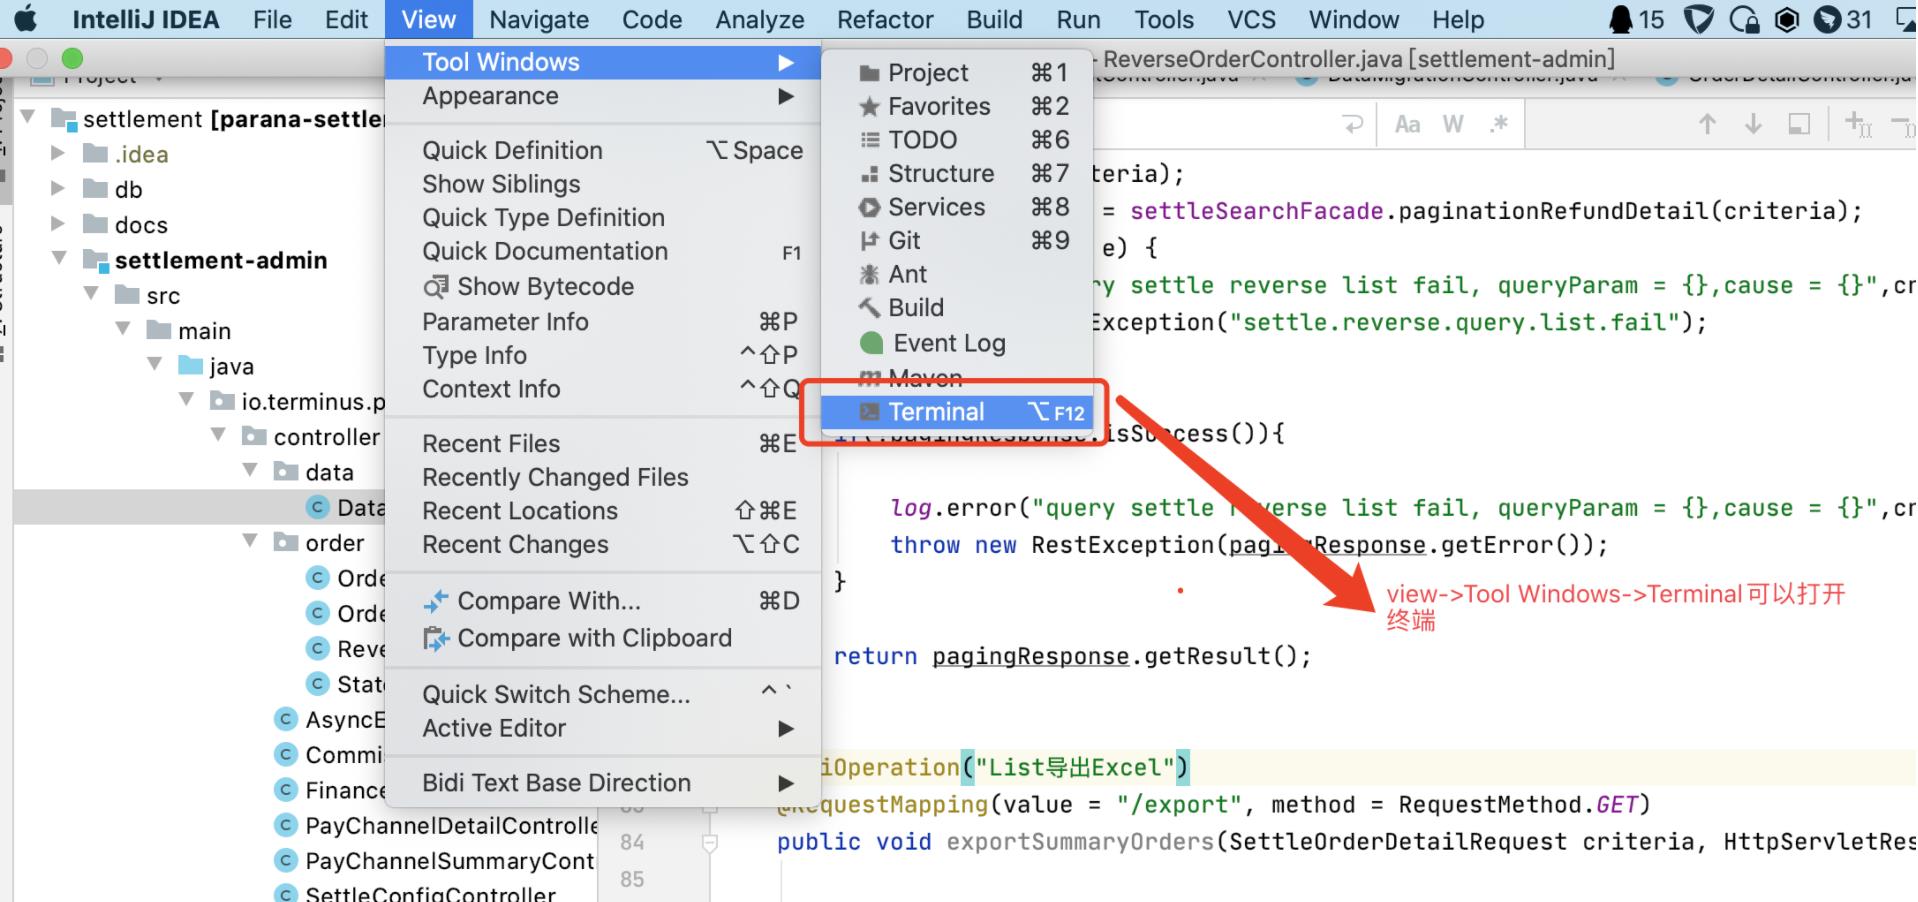1918x902 pixels.
Task: Expand the docs folder
Action: (x=59, y=224)
